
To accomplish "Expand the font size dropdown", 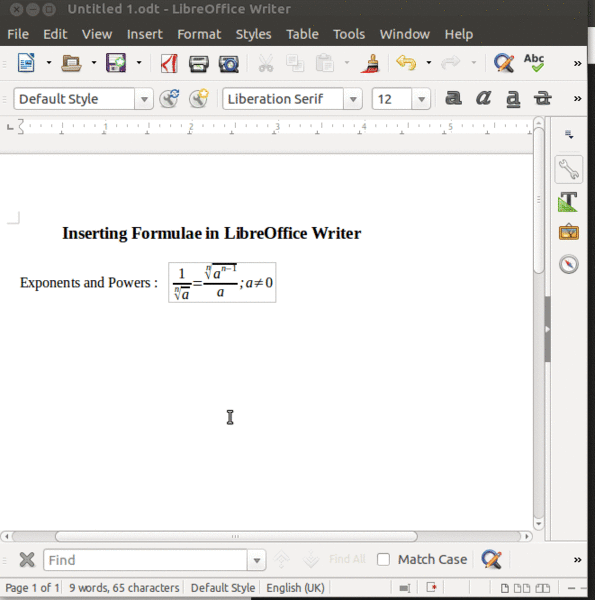I will pos(421,99).
